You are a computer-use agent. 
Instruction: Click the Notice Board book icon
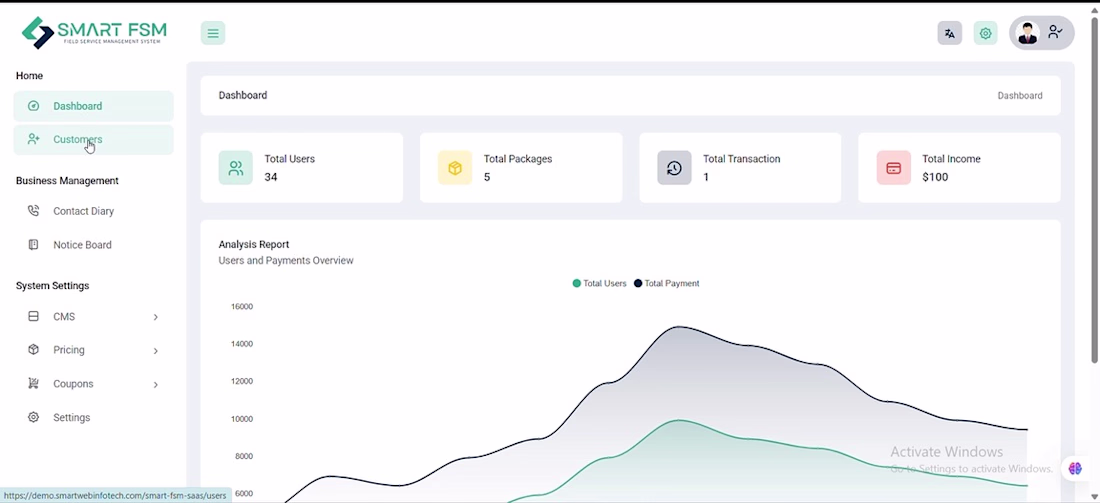(x=33, y=244)
